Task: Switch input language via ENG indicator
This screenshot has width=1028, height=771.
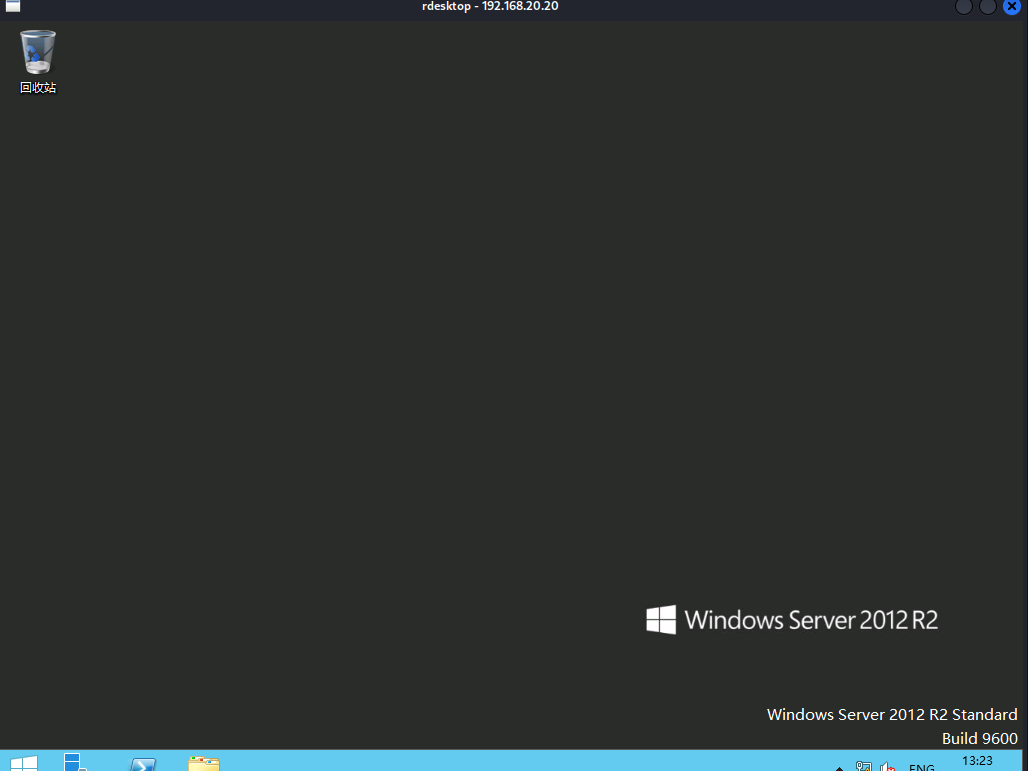Action: click(x=921, y=767)
